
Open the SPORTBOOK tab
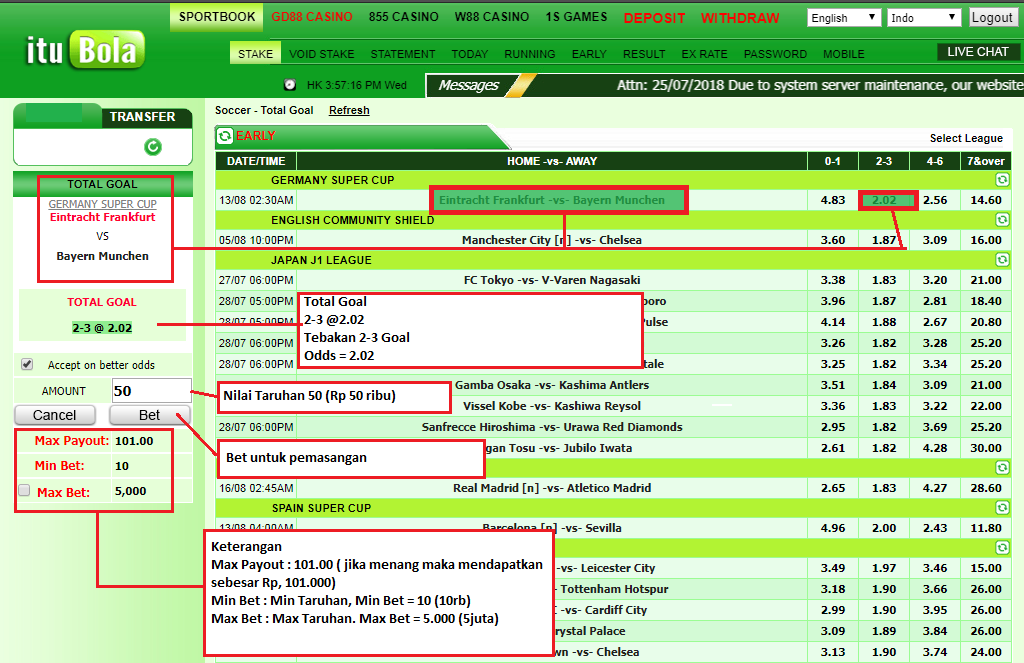(x=217, y=17)
